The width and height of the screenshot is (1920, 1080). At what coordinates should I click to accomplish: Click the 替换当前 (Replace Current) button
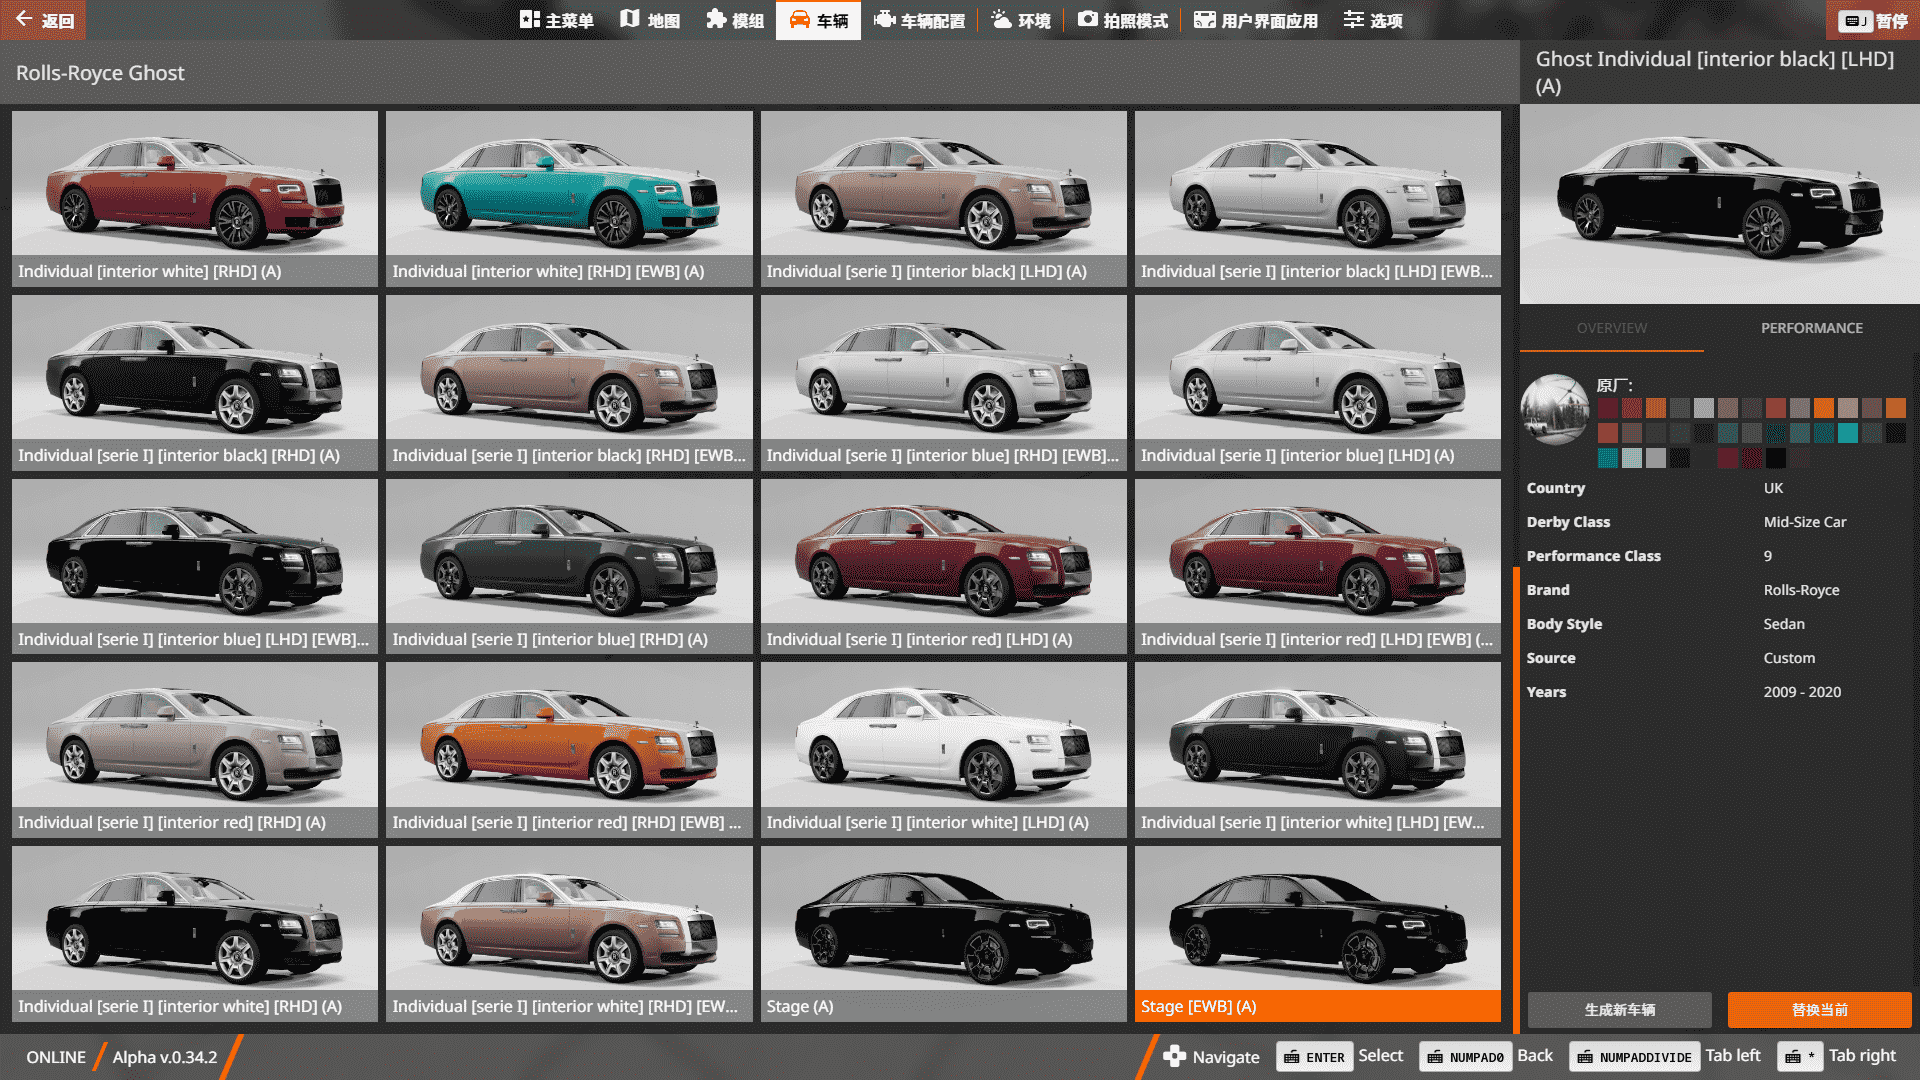1819,1010
